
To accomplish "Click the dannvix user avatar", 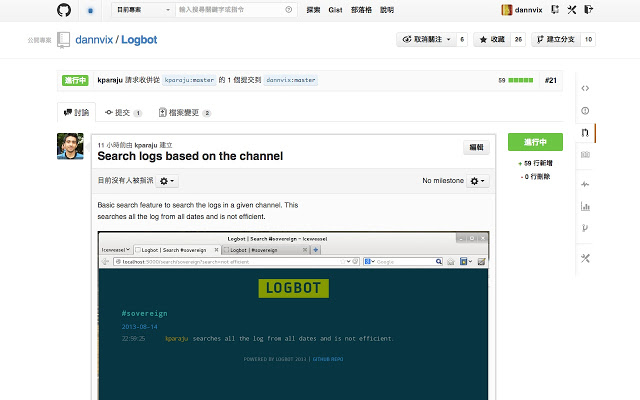I will [x=507, y=10].
